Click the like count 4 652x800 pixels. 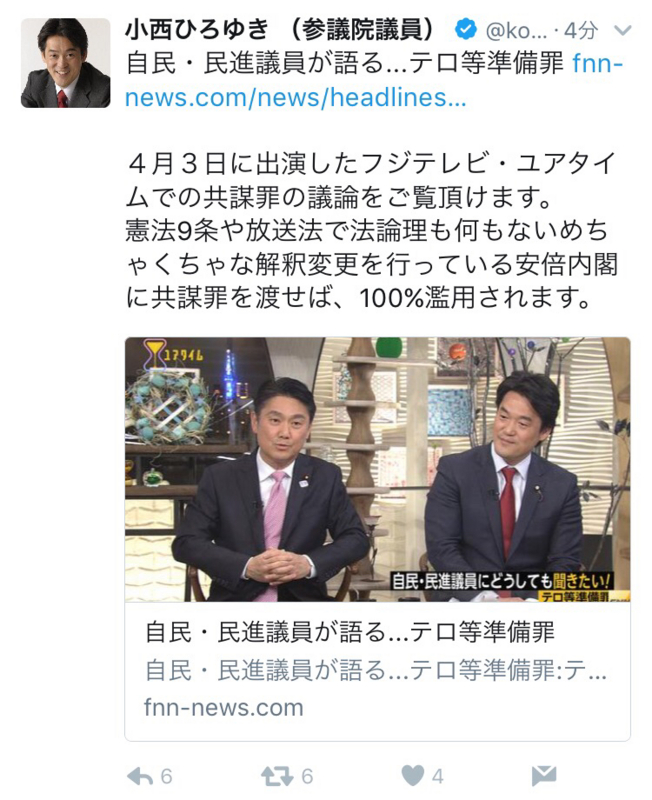tap(437, 777)
